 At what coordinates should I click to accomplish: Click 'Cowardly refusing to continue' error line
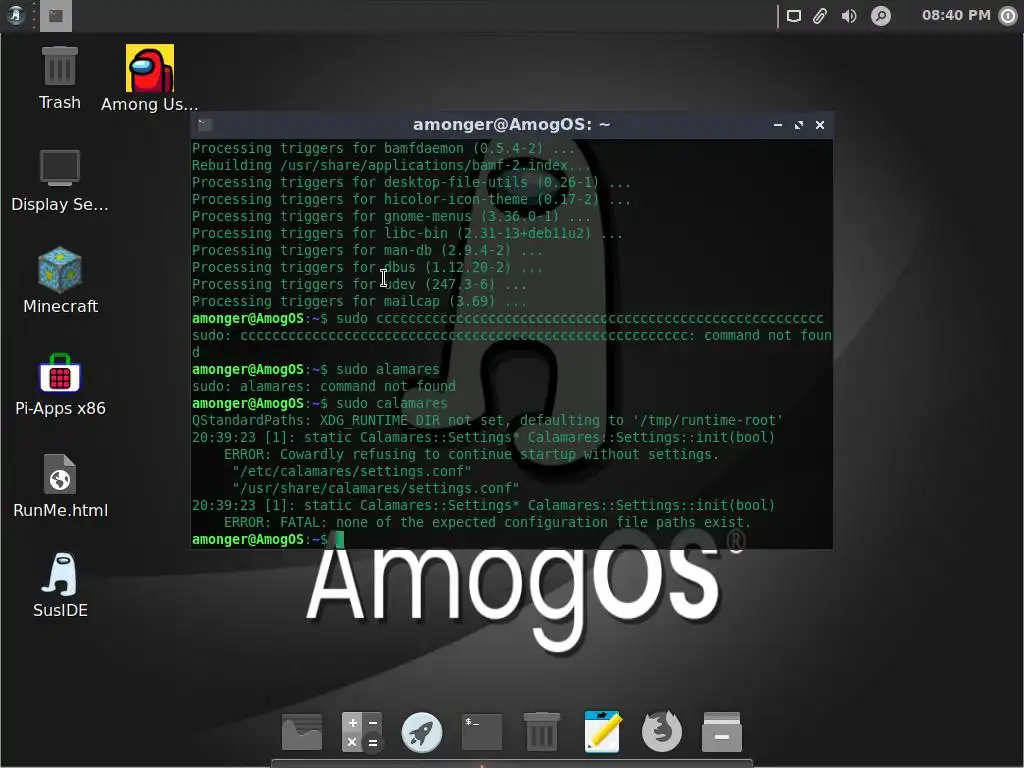click(471, 454)
